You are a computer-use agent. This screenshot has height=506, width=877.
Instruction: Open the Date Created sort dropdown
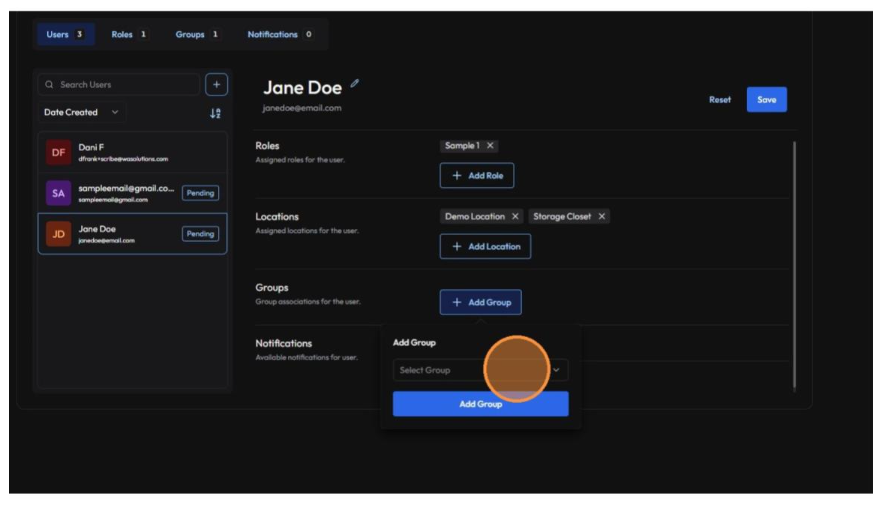(x=82, y=112)
